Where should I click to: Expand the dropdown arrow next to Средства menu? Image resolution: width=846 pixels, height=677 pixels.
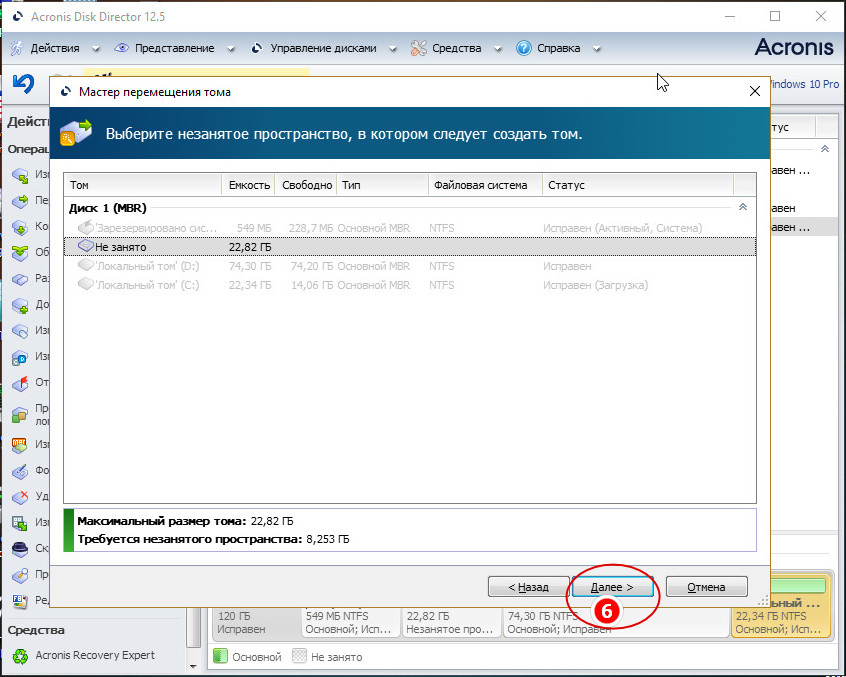point(498,49)
